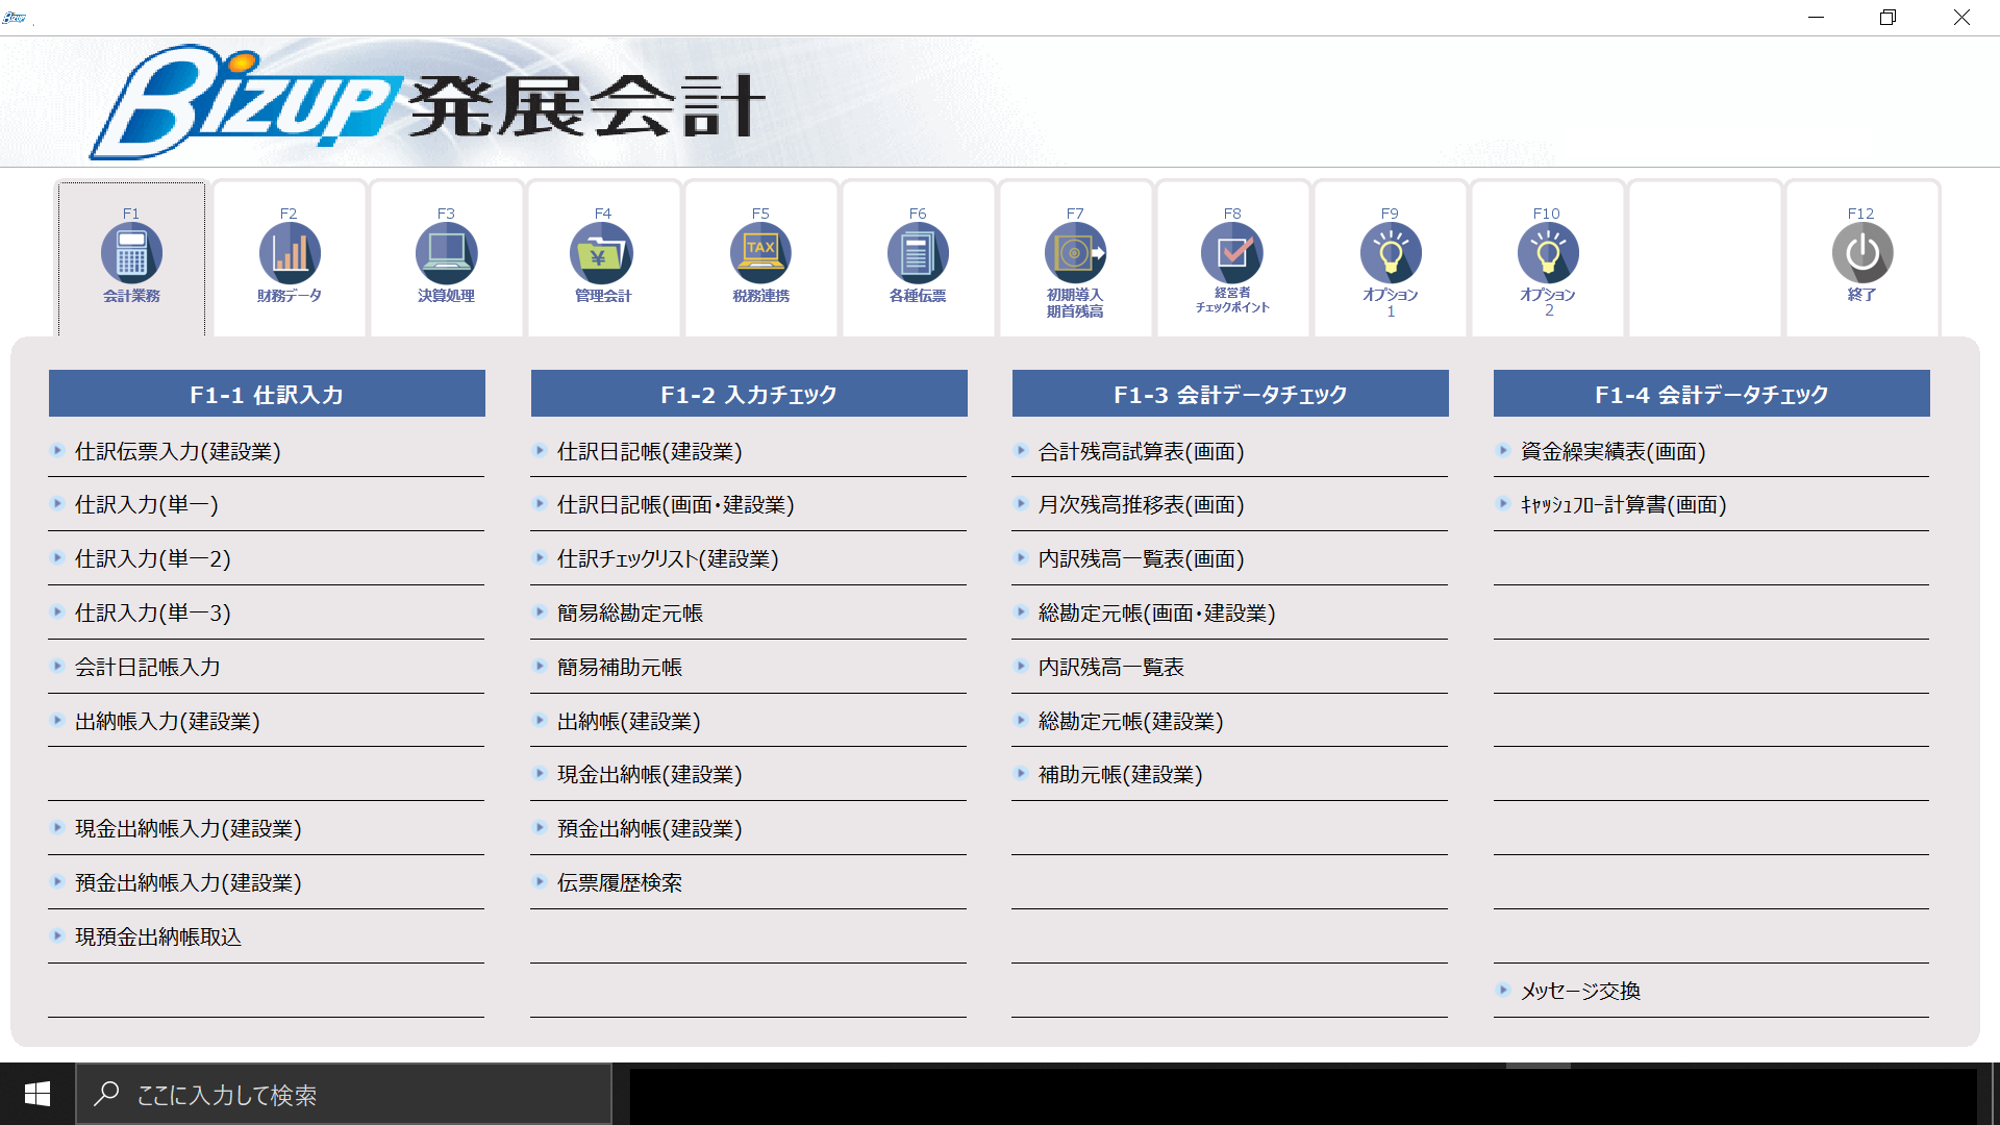This screenshot has width=2000, height=1125.
Task: Select 簡易総勘定元帳 in 入力チェック
Action: [630, 613]
